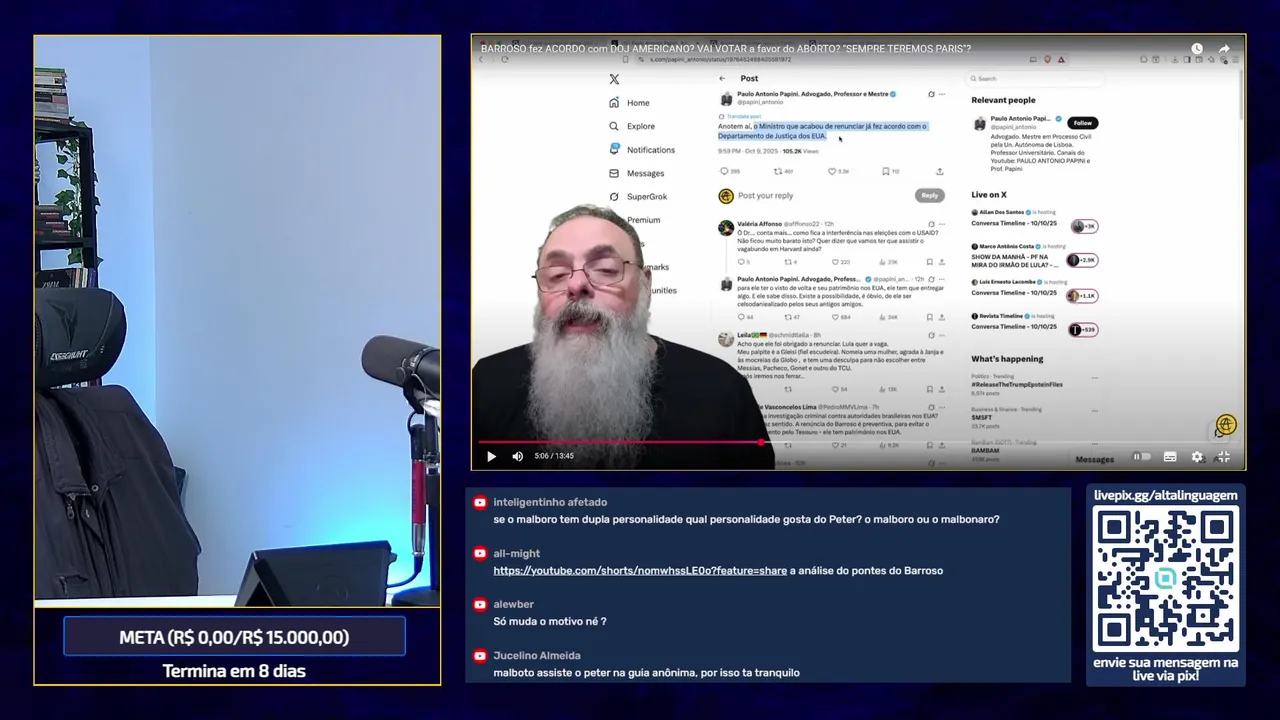The image size is (1280, 720).
Task: Click the back arrow beside Post
Action: [x=722, y=78]
